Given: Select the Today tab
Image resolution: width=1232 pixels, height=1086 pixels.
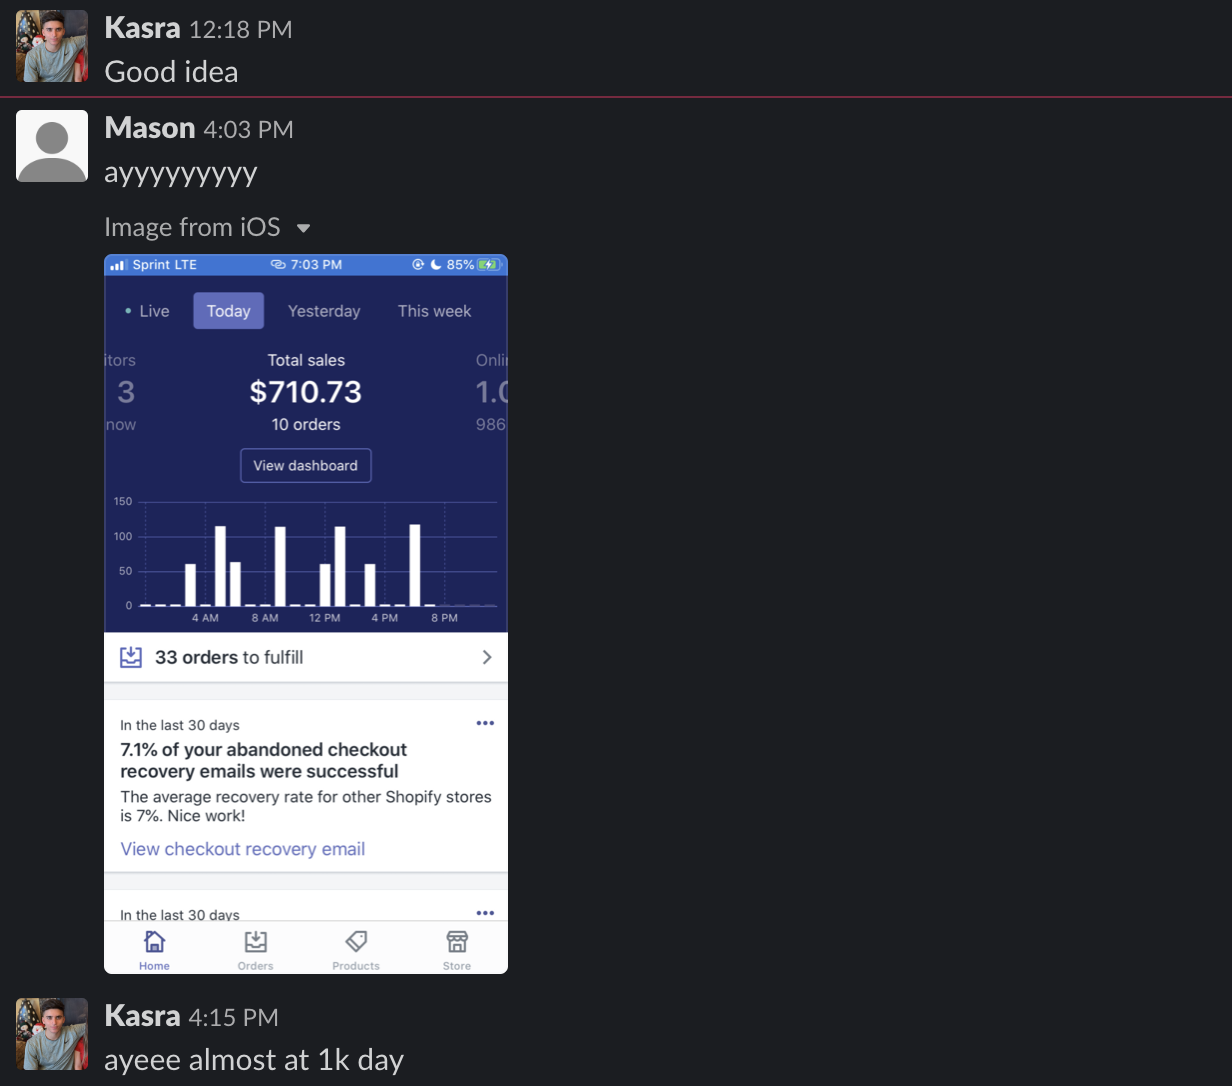Looking at the screenshot, I should point(228,311).
